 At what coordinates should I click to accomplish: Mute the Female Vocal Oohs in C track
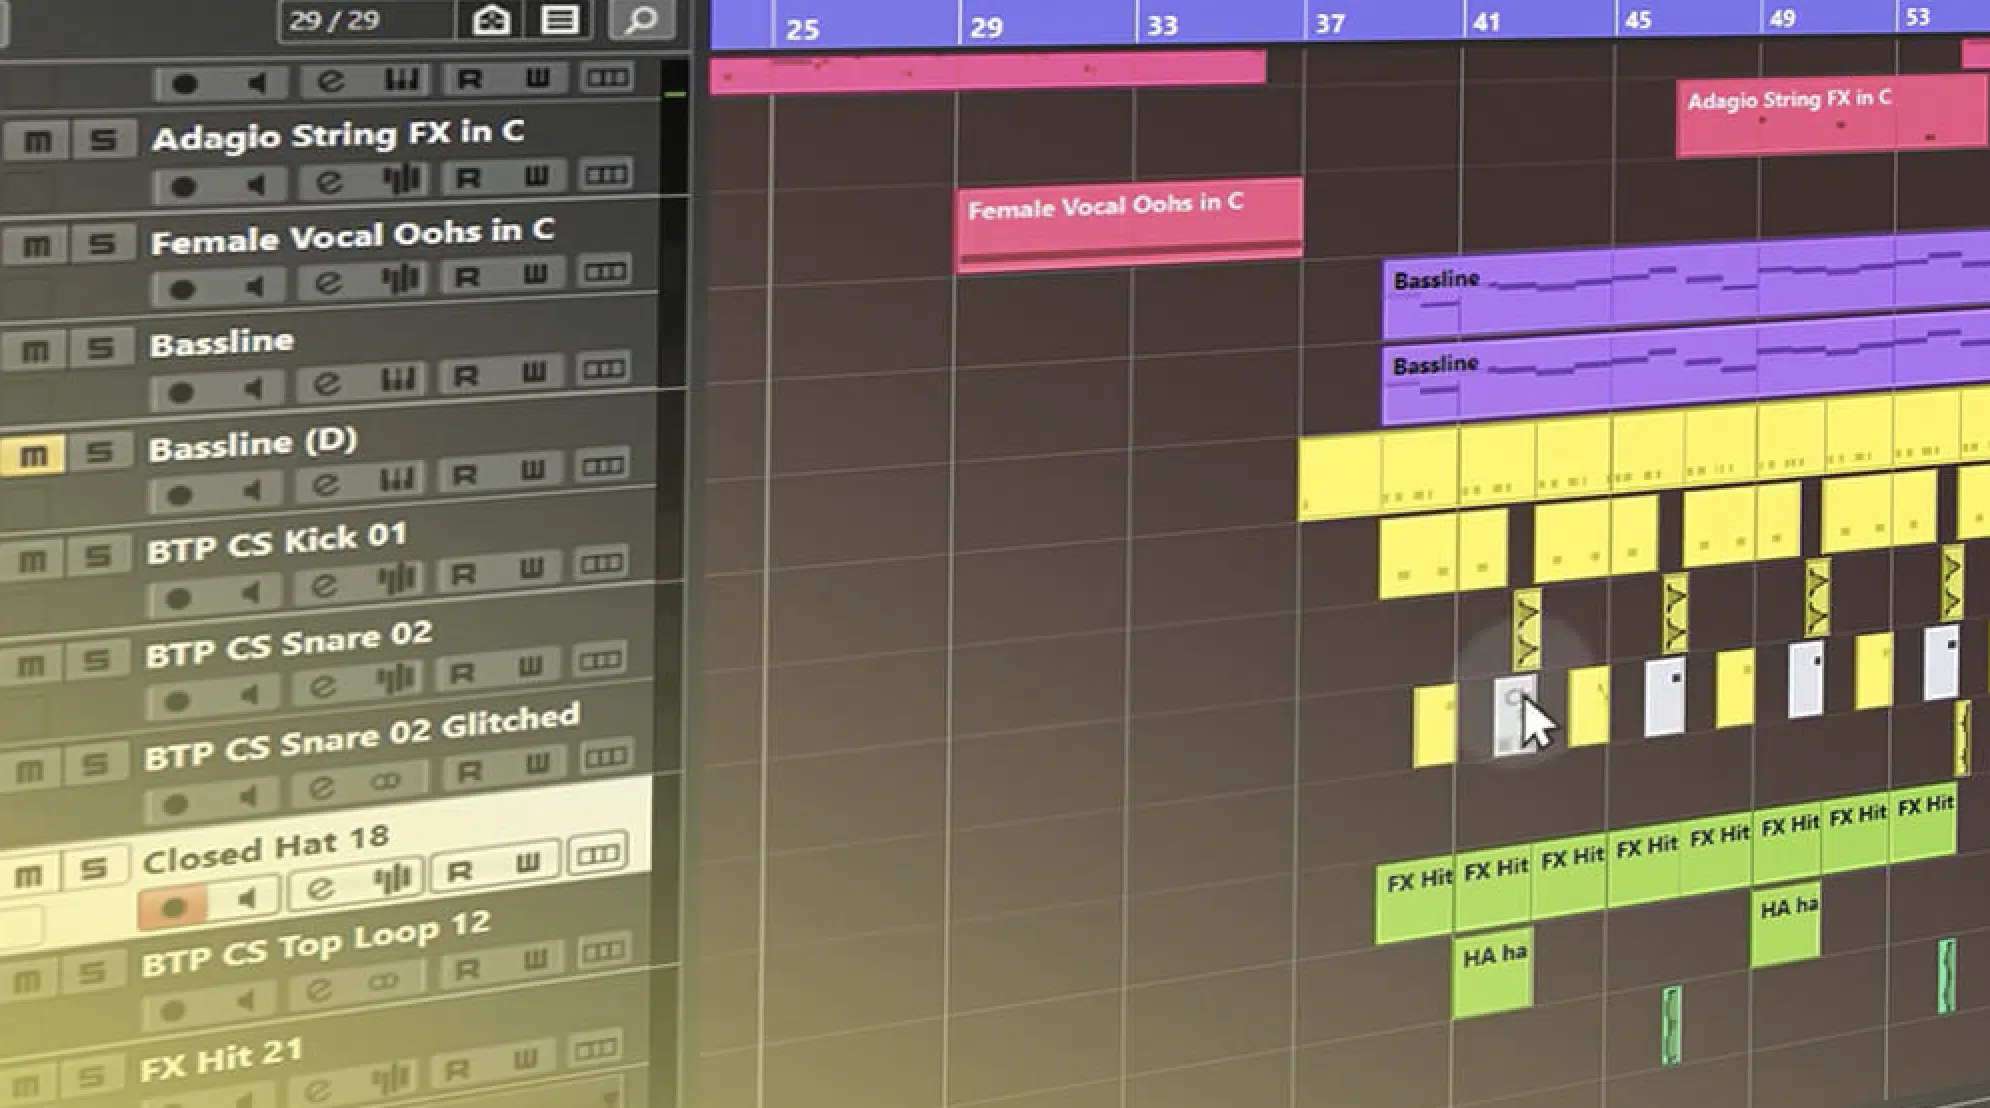pyautogui.click(x=35, y=246)
